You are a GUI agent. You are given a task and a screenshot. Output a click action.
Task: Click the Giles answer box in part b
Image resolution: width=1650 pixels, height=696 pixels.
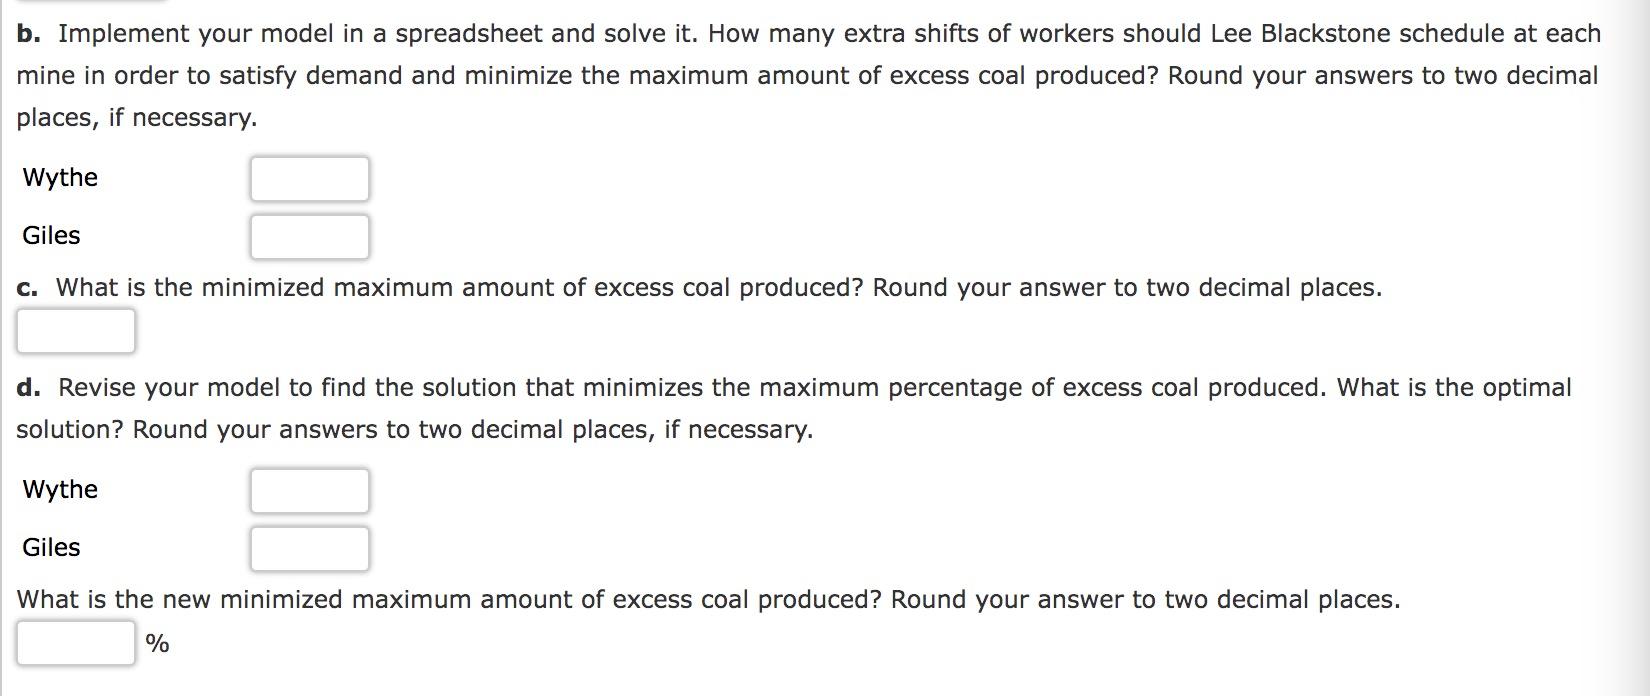pyautogui.click(x=310, y=236)
